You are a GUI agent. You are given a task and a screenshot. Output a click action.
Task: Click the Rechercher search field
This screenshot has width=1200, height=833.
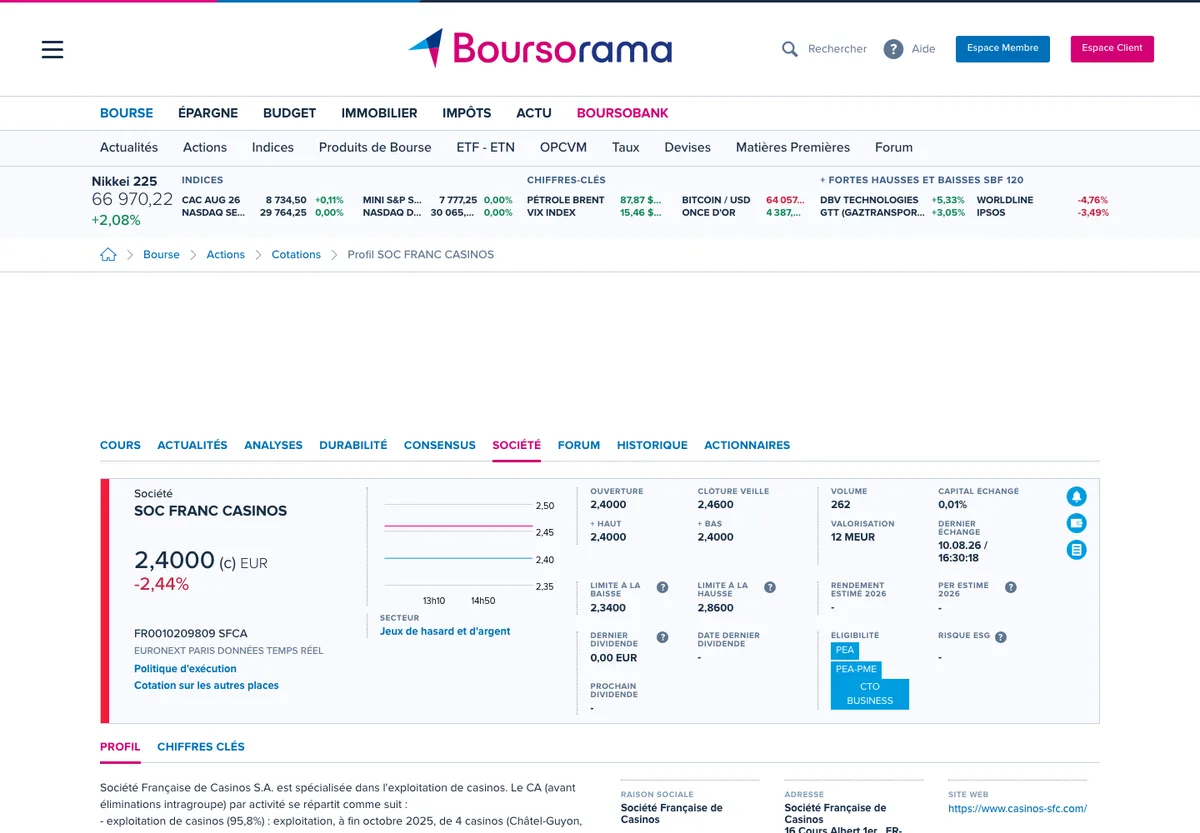point(837,49)
